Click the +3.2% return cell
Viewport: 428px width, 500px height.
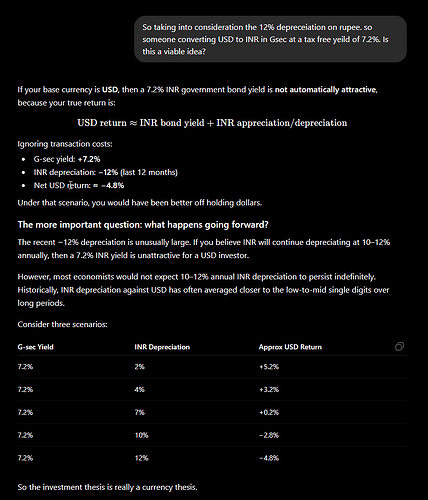click(x=269, y=389)
